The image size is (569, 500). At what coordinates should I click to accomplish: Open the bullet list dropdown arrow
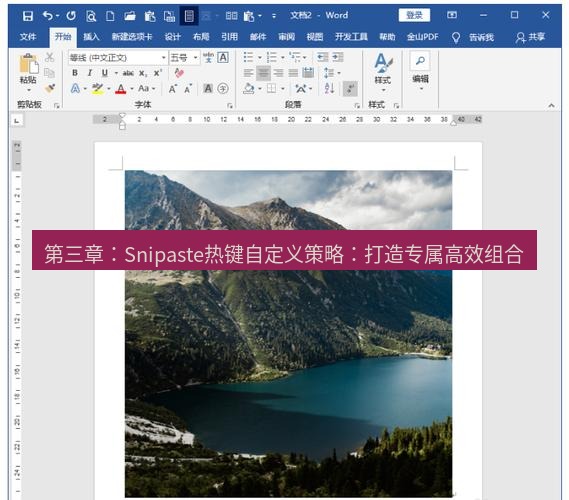point(260,57)
